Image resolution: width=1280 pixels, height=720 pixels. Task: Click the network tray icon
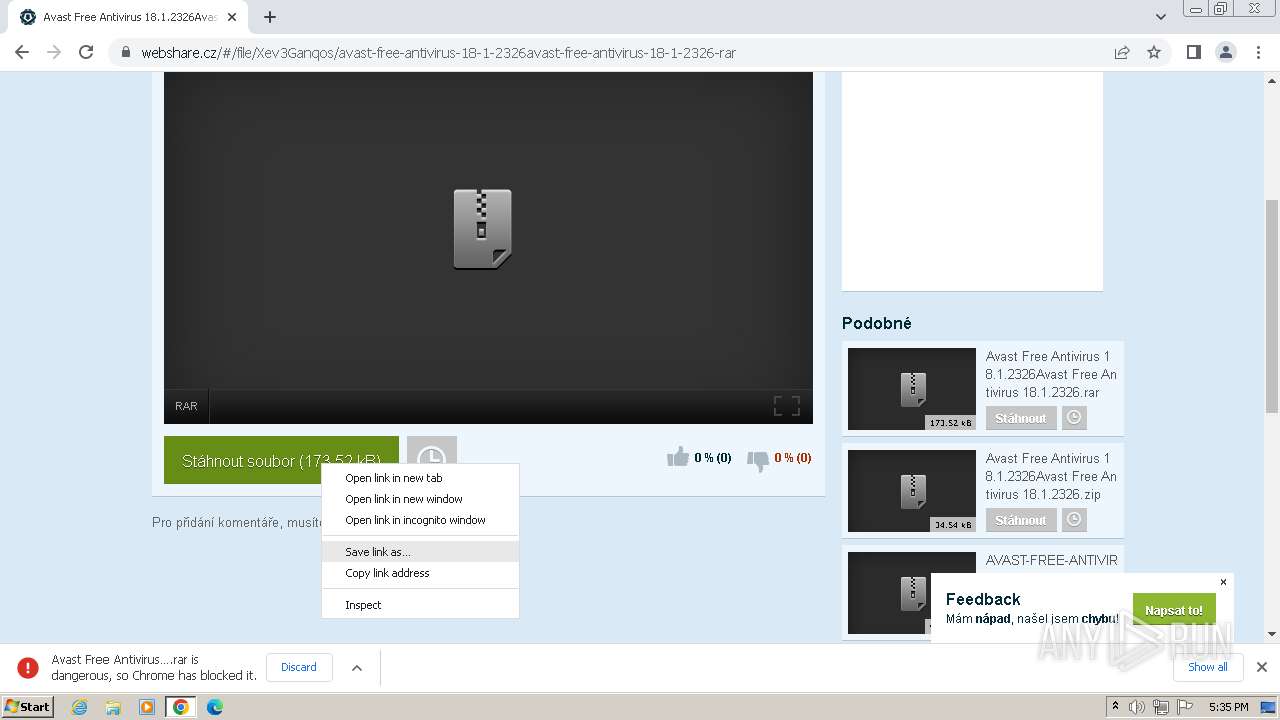[1160, 707]
